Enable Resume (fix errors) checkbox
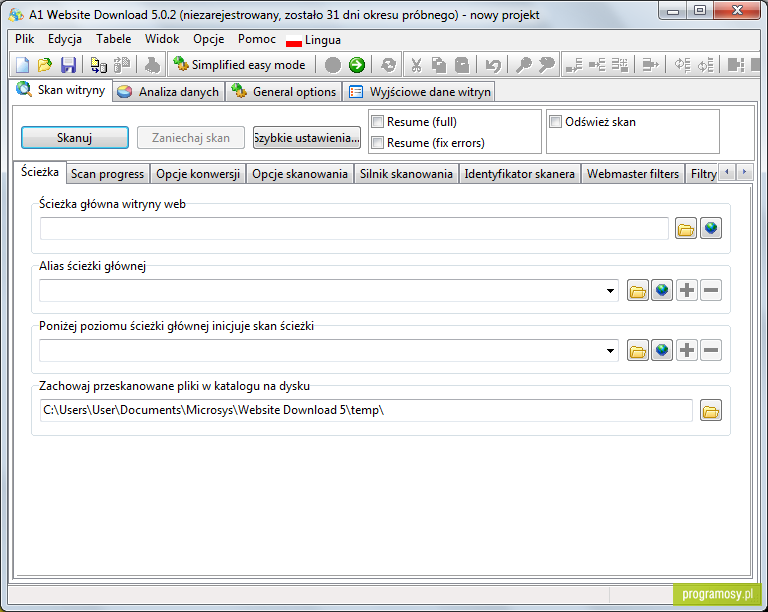 pos(377,142)
